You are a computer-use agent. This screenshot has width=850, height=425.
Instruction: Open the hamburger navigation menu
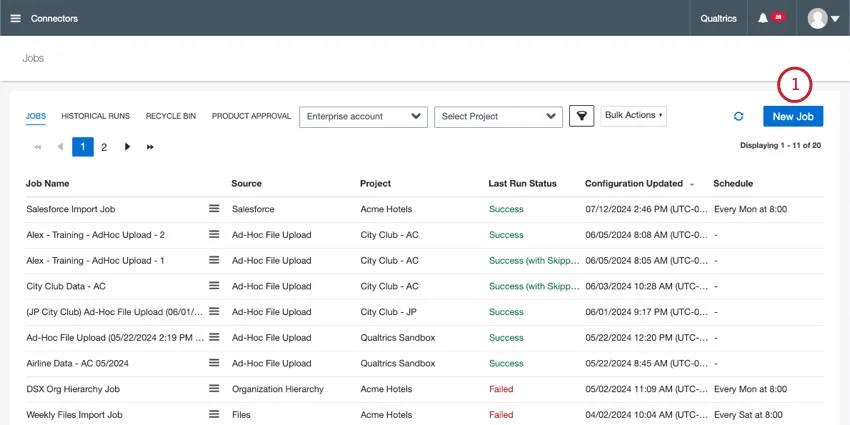pyautogui.click(x=15, y=18)
